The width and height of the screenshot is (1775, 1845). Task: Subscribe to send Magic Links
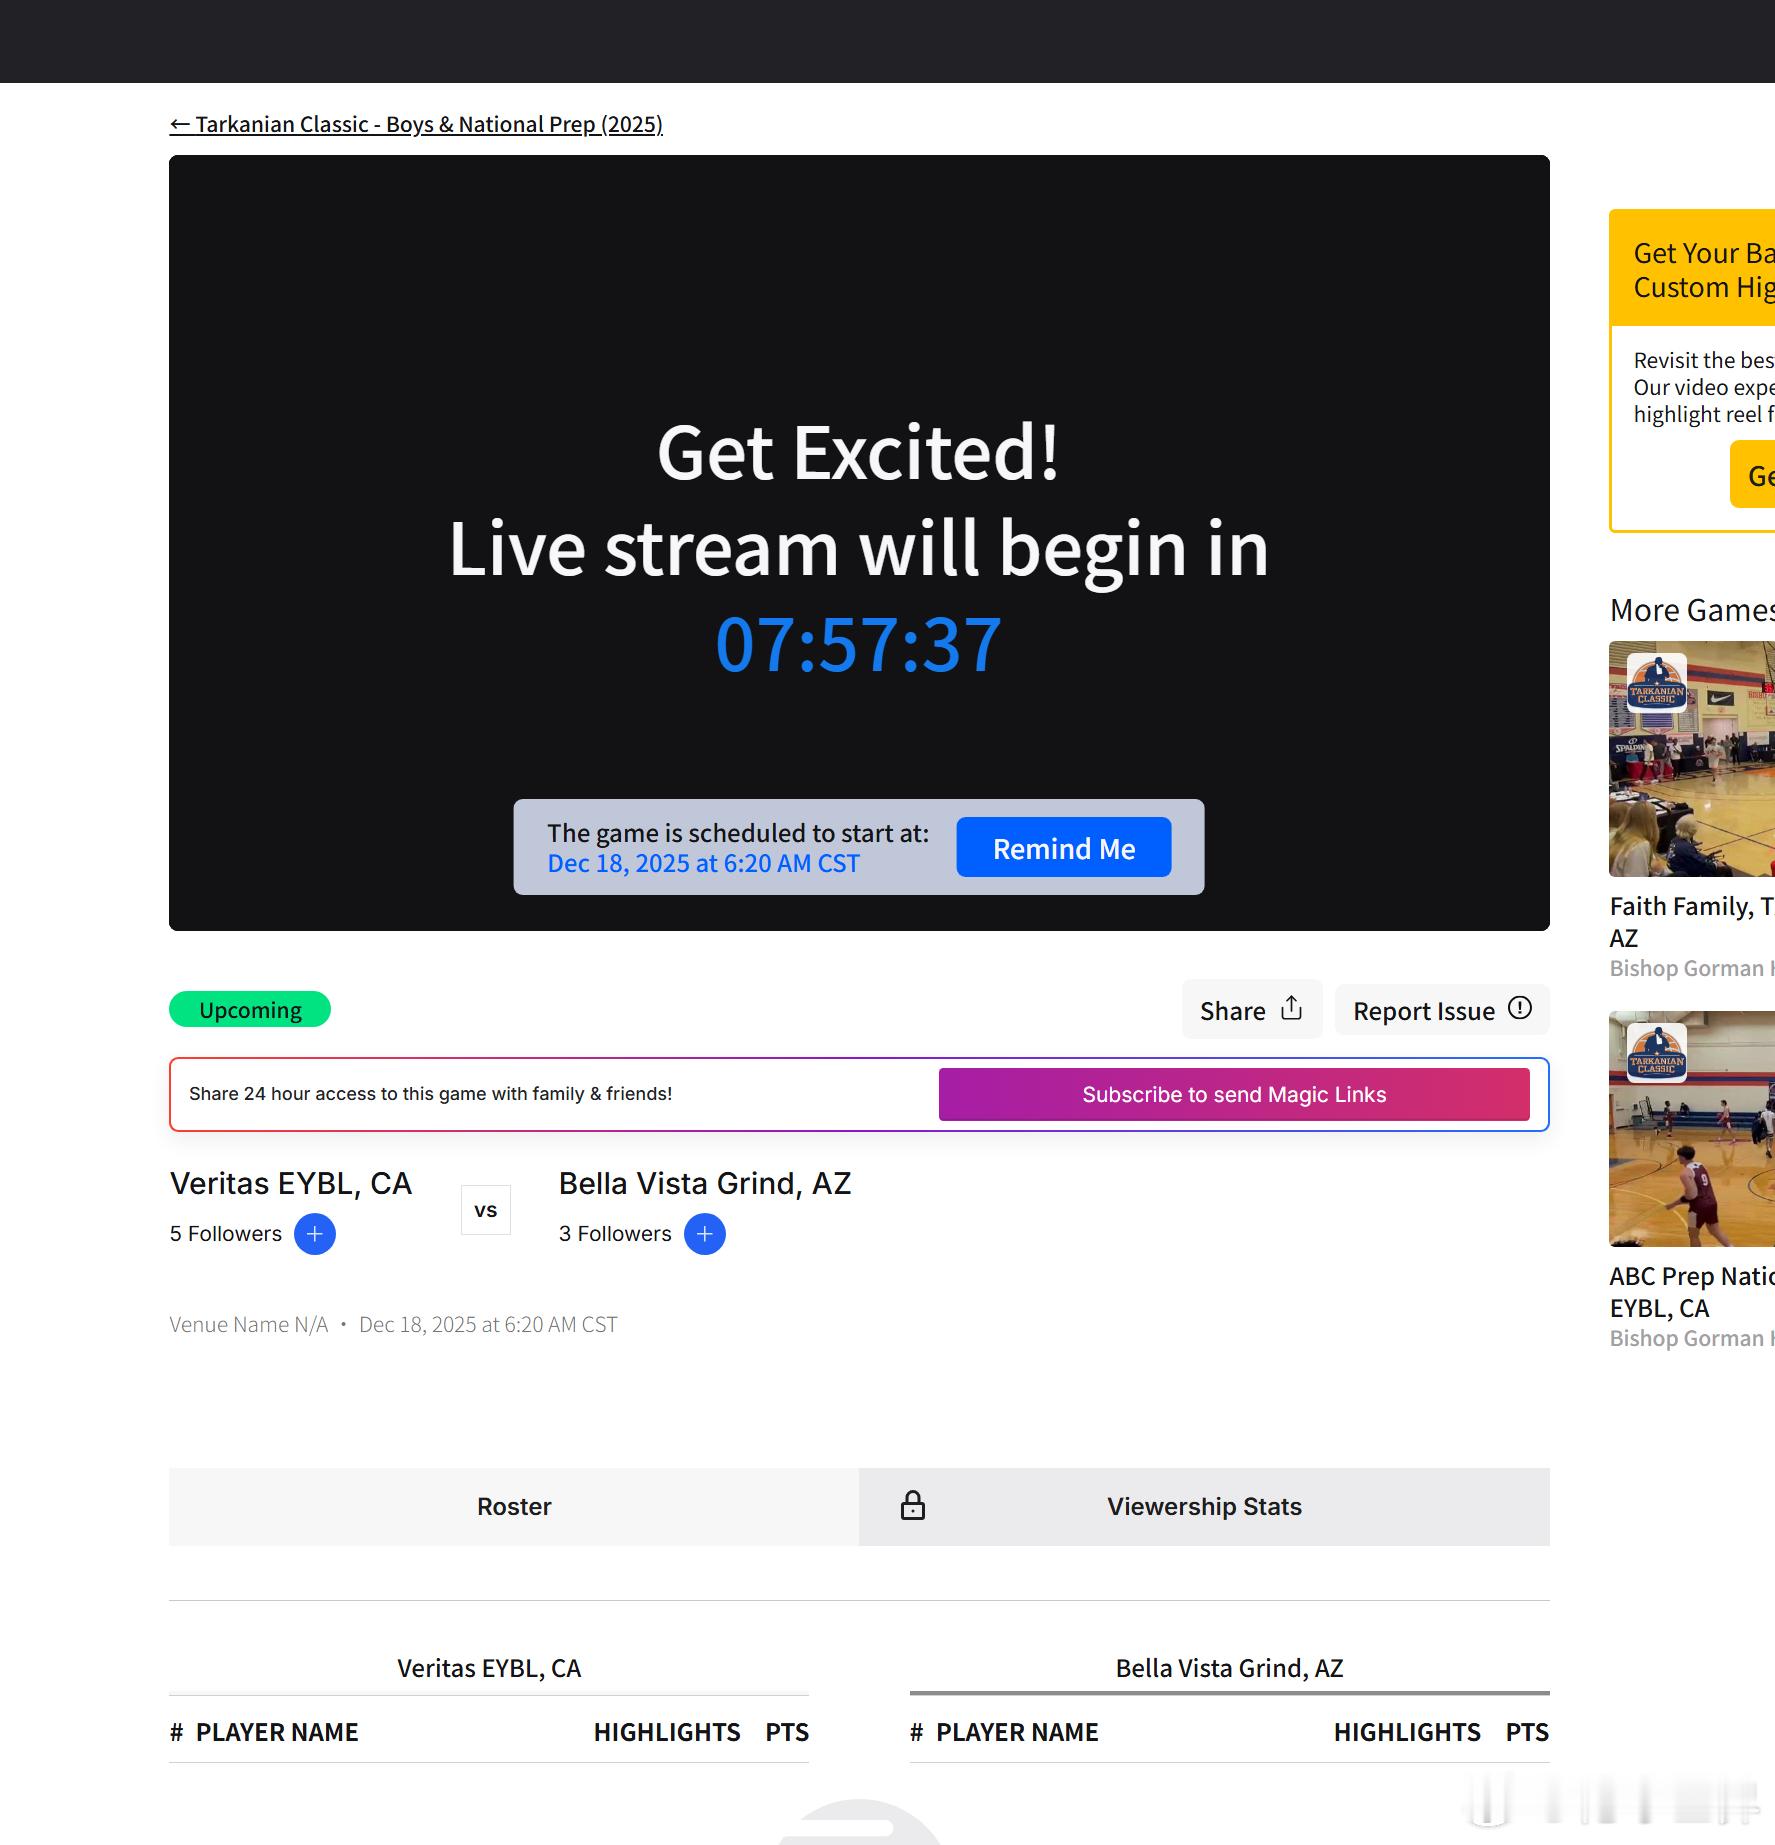(1234, 1094)
